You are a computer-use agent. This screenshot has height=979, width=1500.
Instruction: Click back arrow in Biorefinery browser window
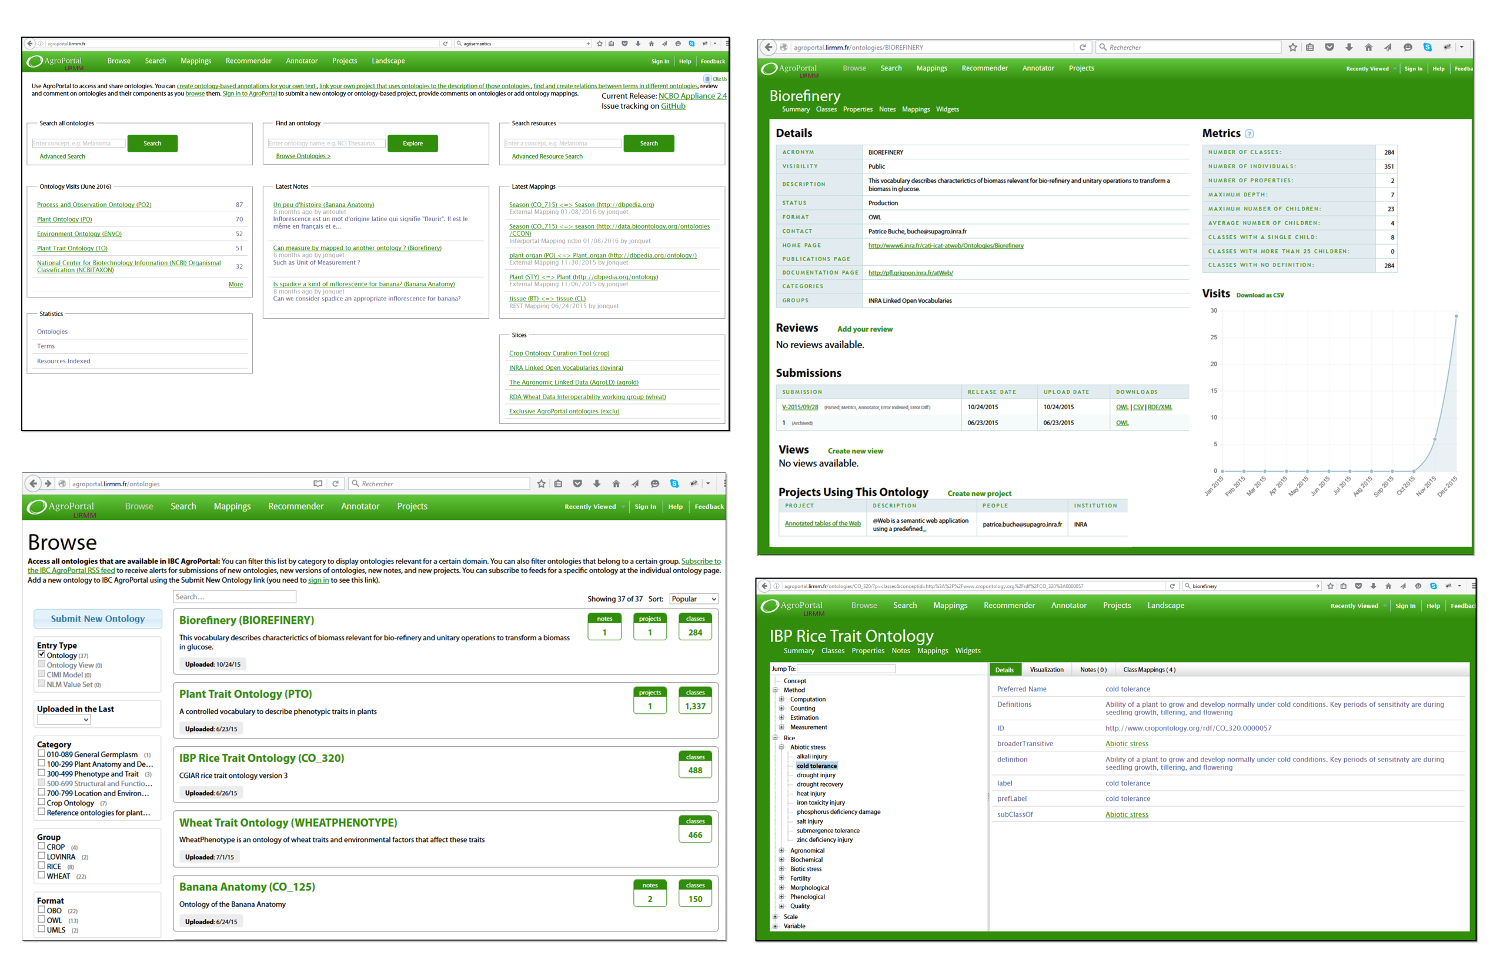coord(768,47)
